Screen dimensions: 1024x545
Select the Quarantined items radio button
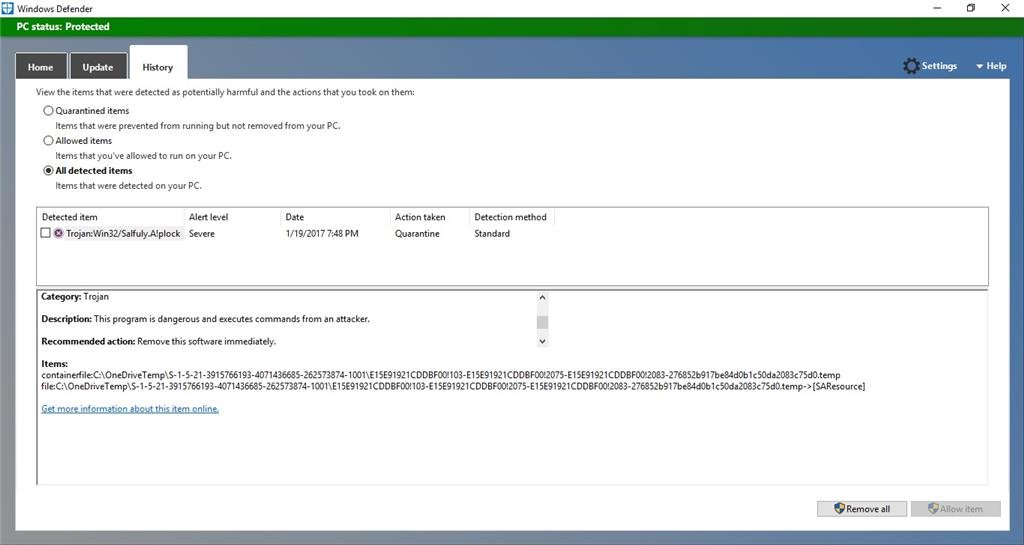tap(48, 111)
